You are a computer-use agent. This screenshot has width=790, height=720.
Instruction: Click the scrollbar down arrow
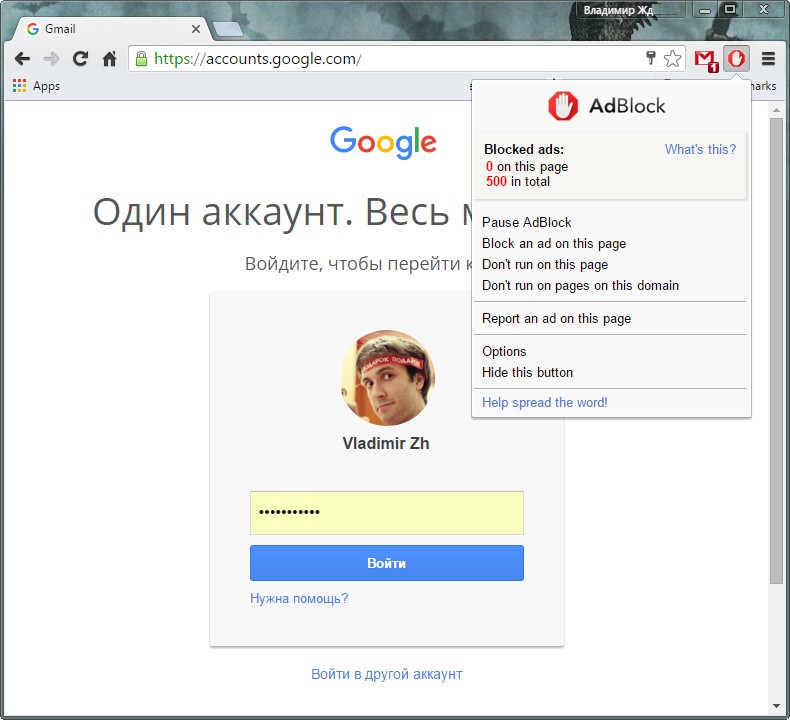(x=776, y=706)
